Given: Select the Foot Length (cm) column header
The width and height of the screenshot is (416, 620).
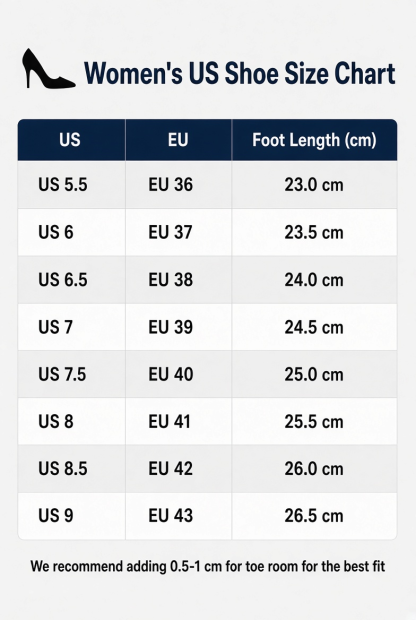Looking at the screenshot, I should coord(314,140).
